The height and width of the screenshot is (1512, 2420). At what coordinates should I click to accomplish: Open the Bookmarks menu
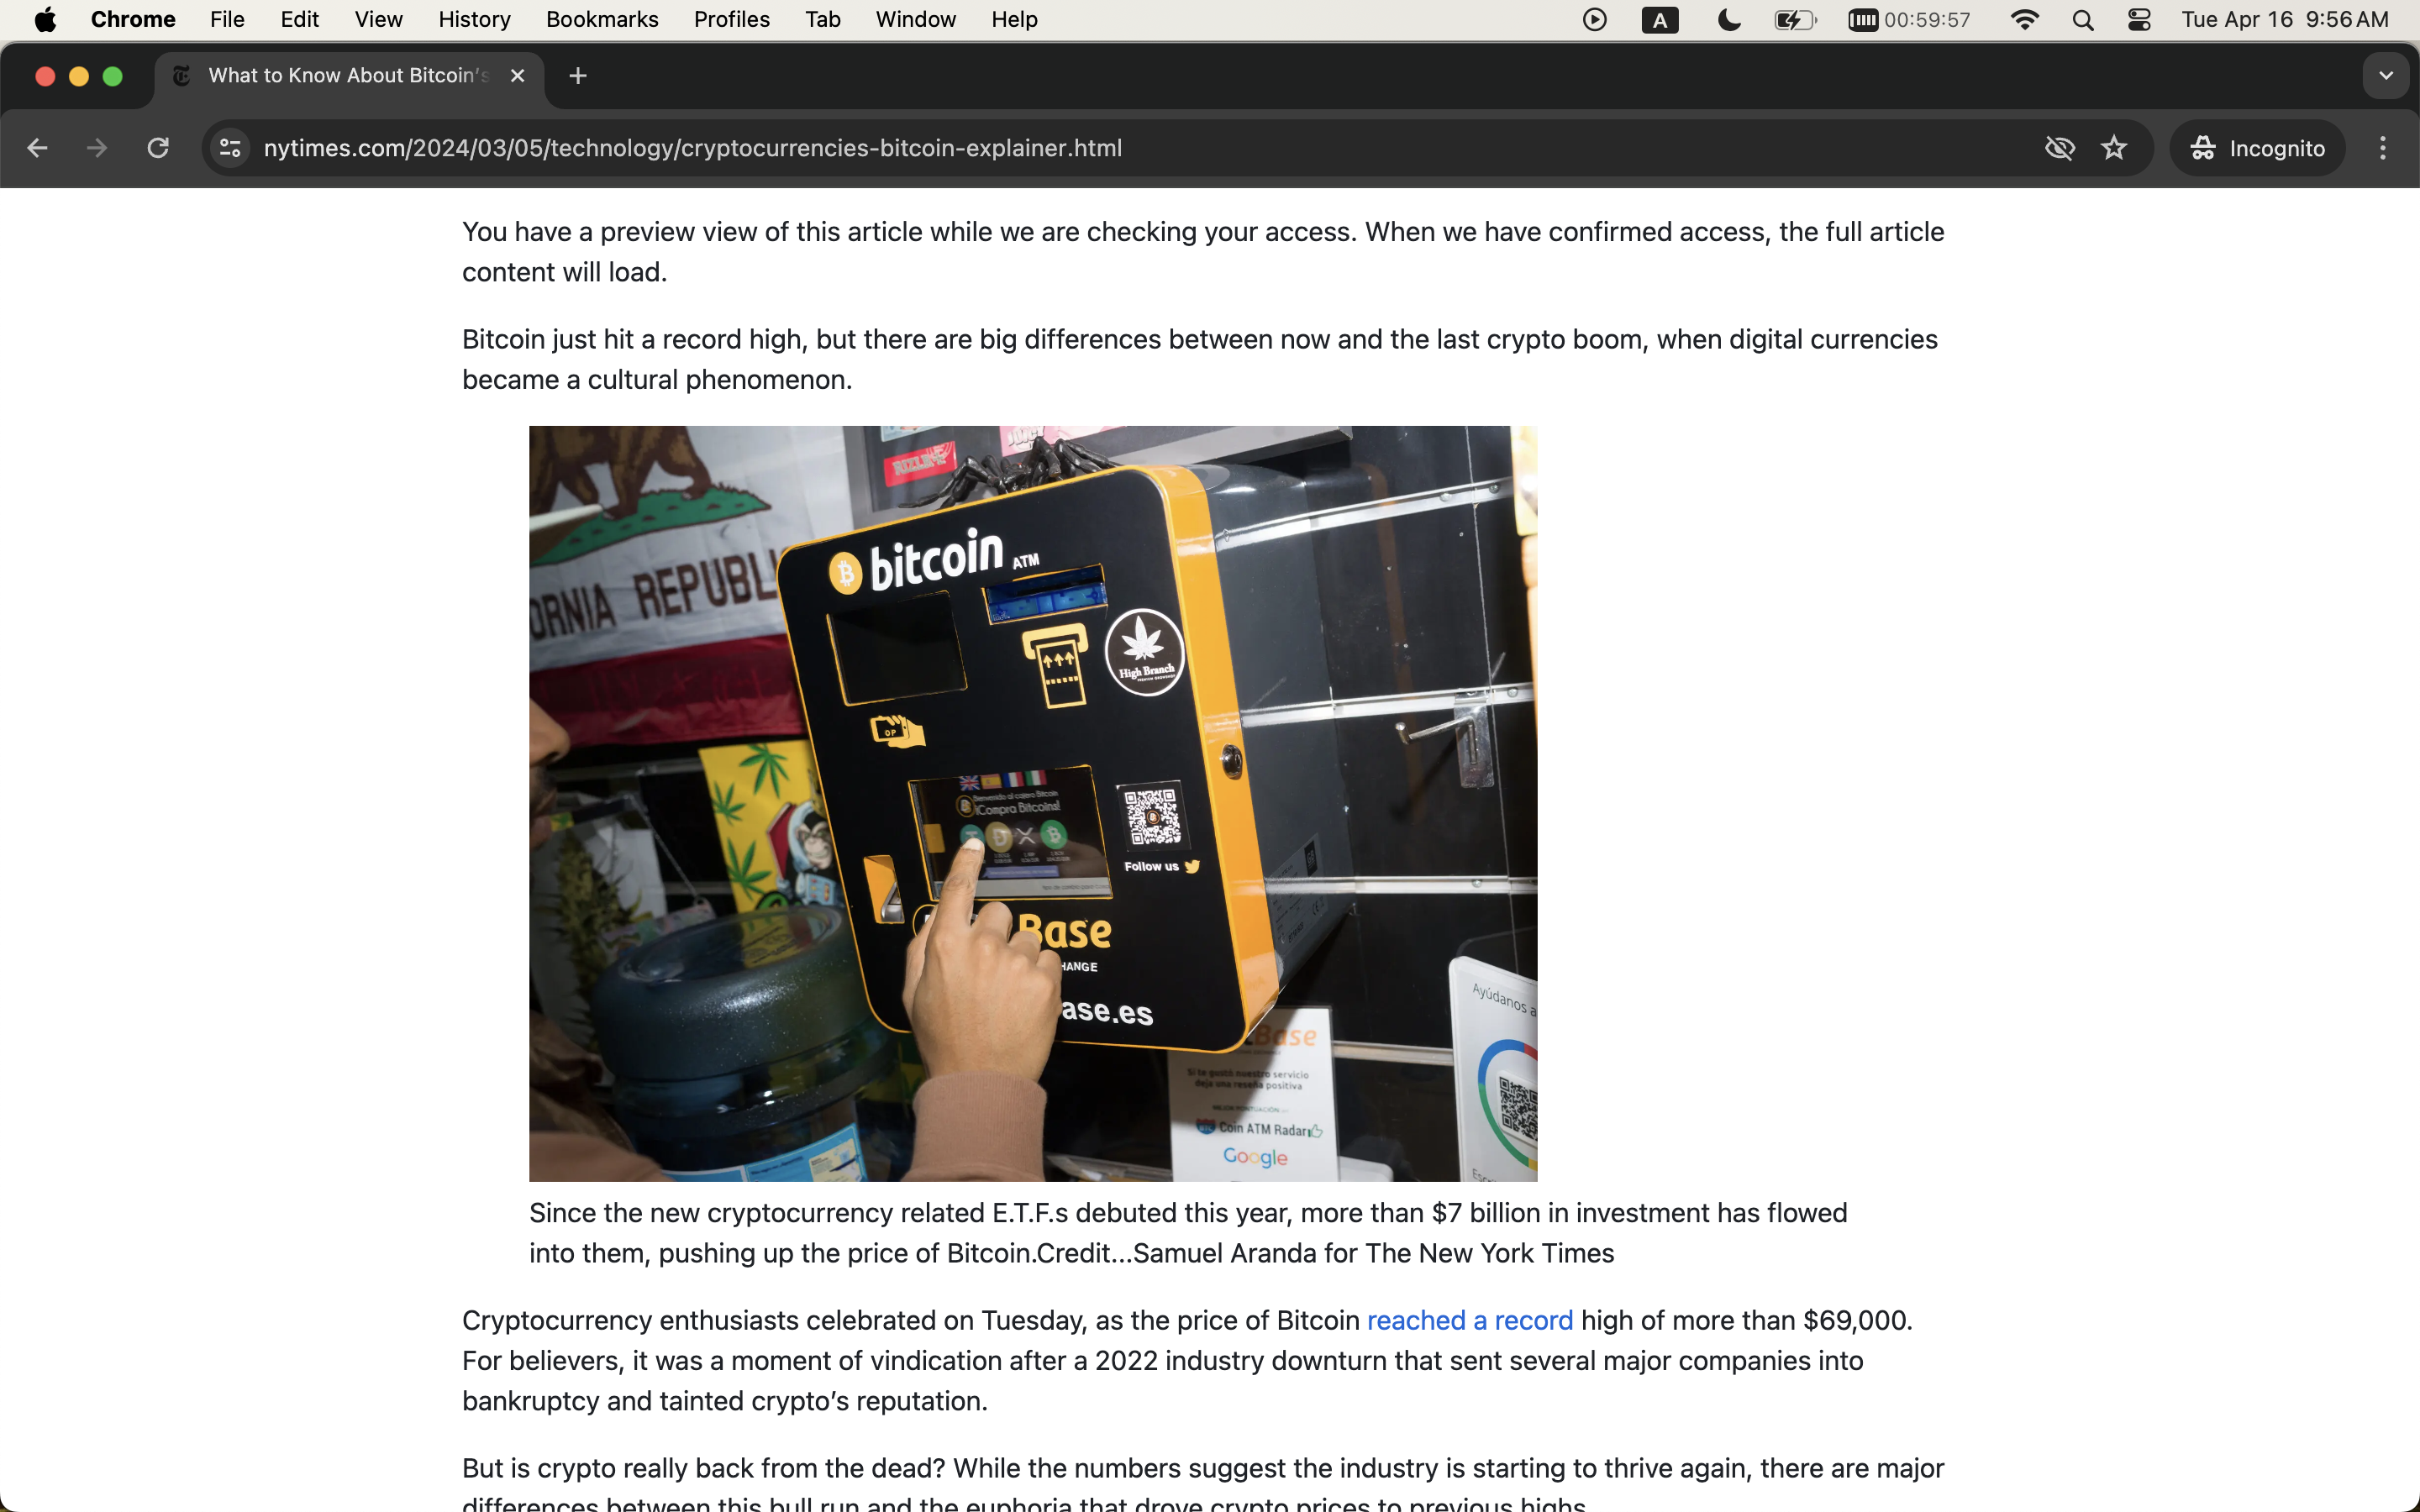[x=602, y=20]
